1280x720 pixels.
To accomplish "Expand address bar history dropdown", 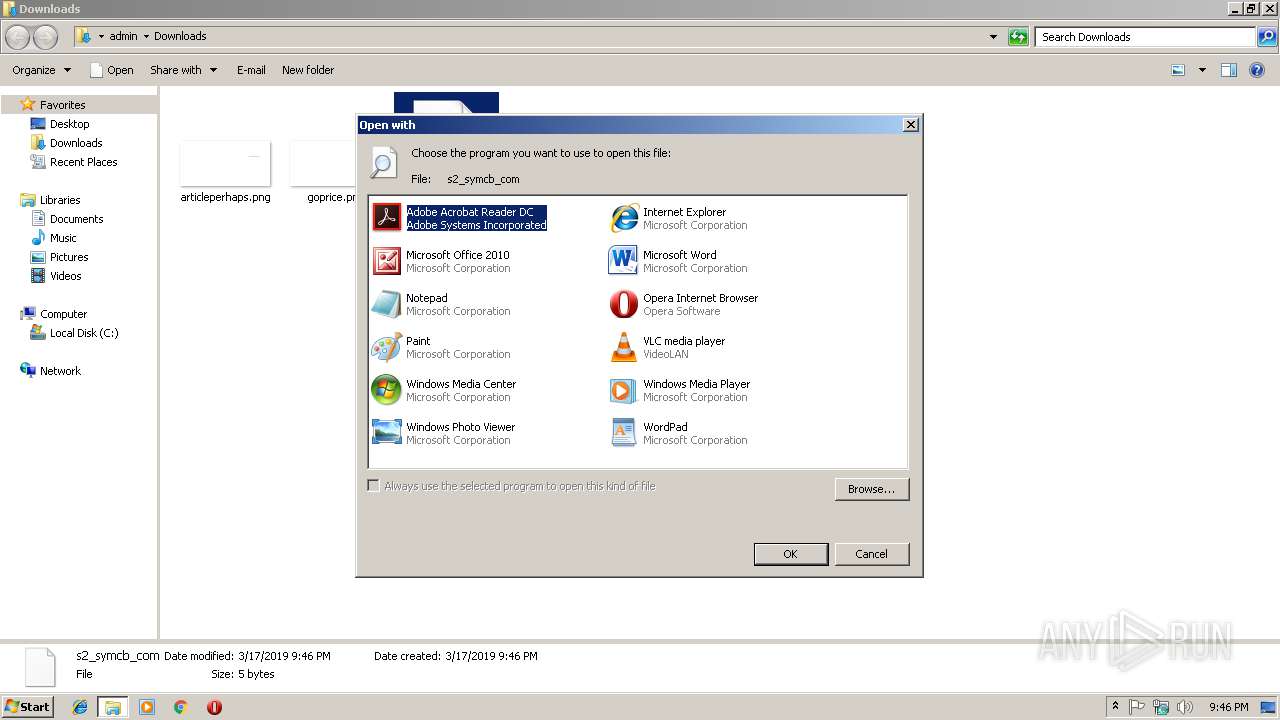I will coord(993,37).
